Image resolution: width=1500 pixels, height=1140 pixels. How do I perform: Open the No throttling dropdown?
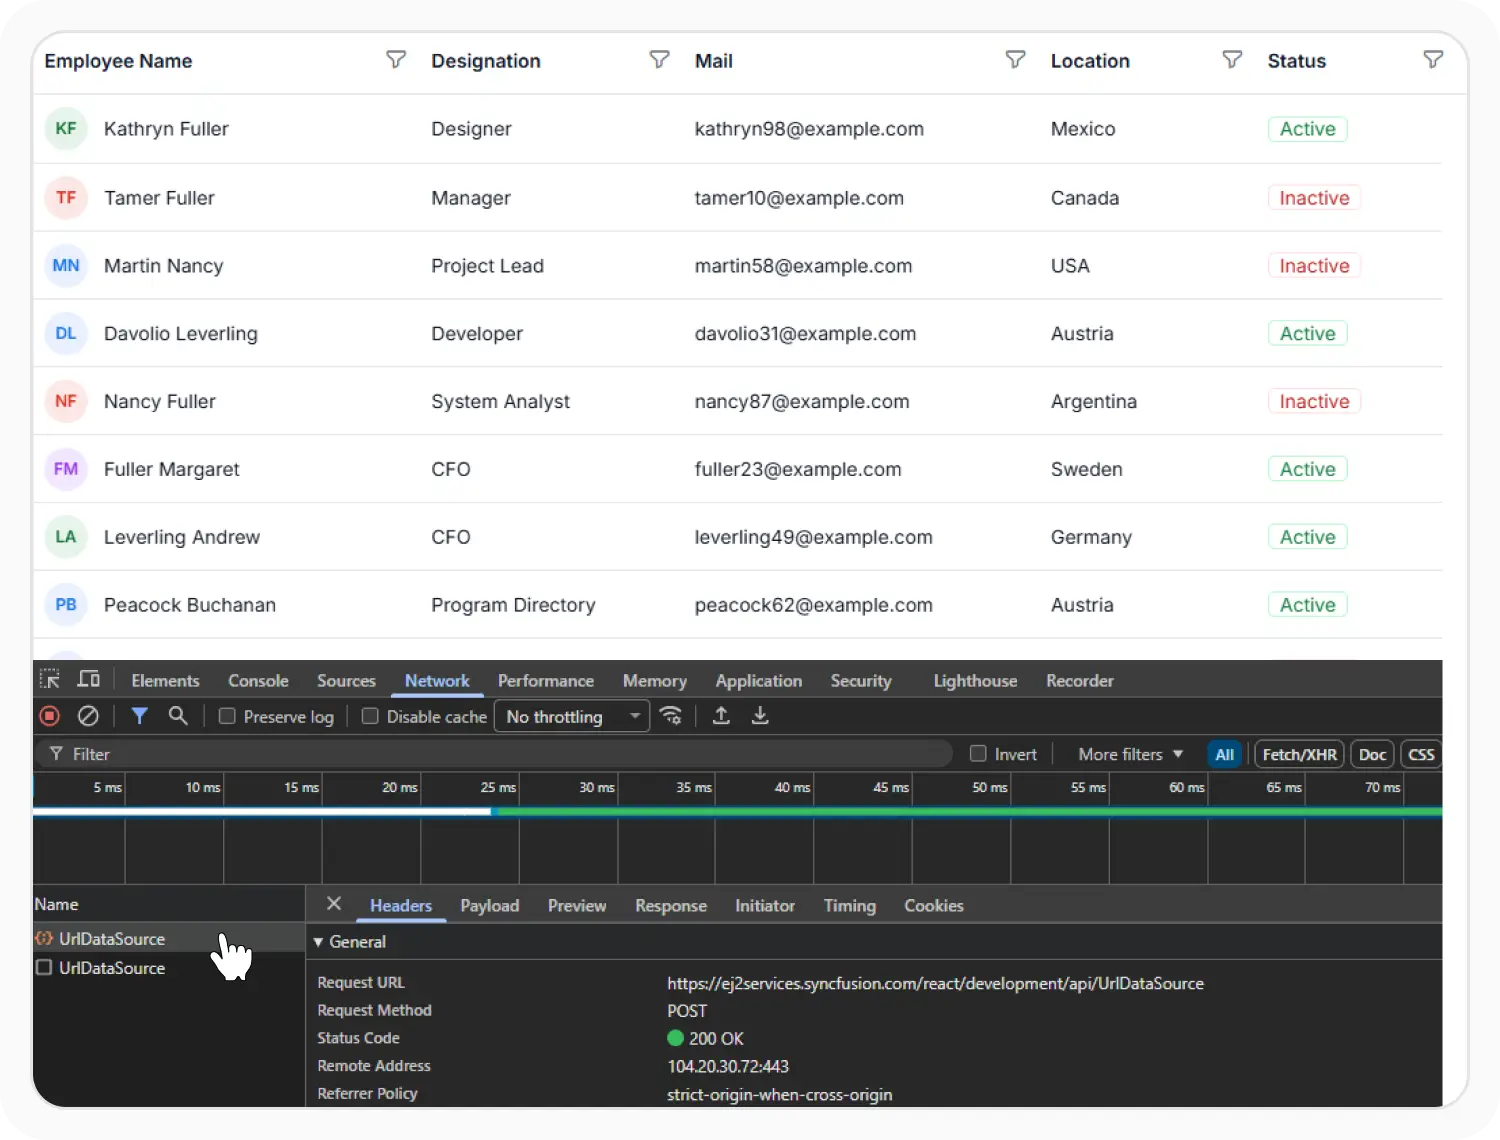(572, 716)
